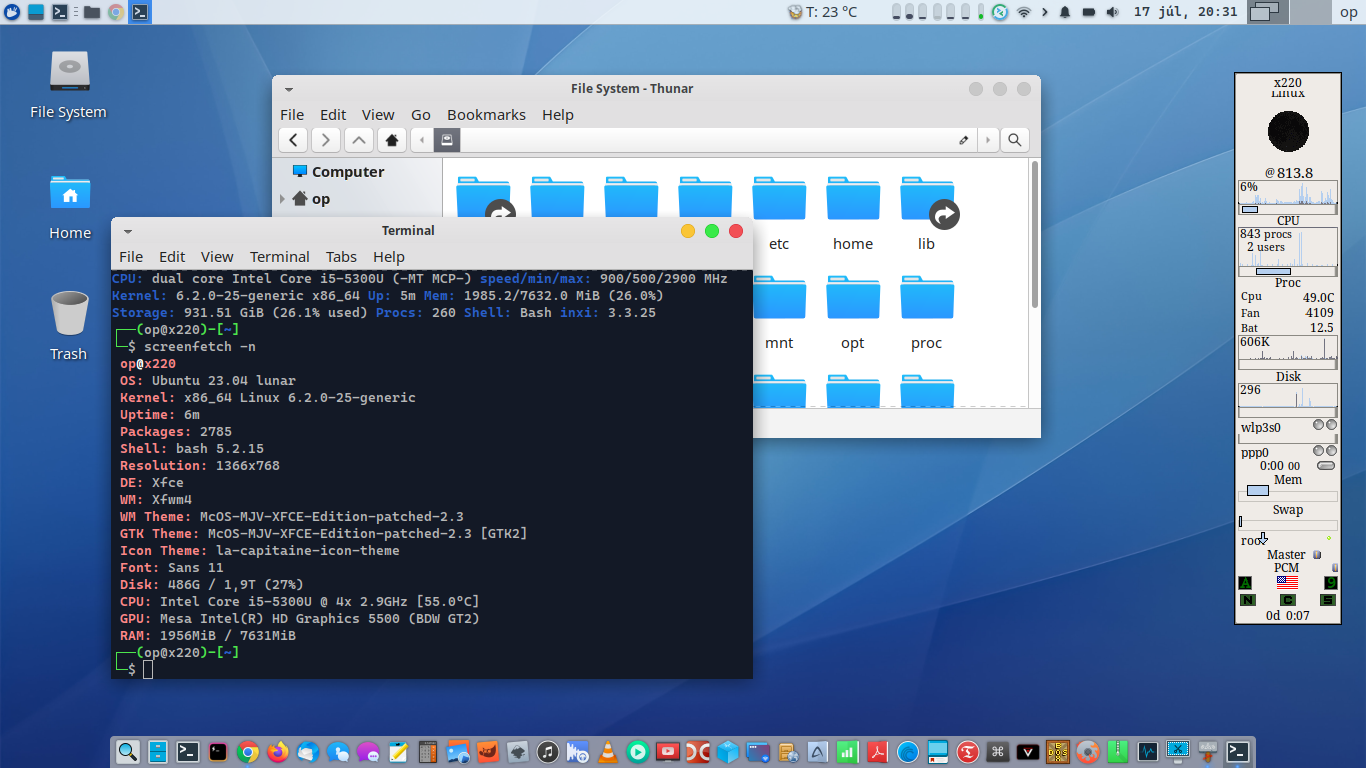Open the volume speaker icon
Screen dimensions: 1366x768
click(x=1112, y=12)
